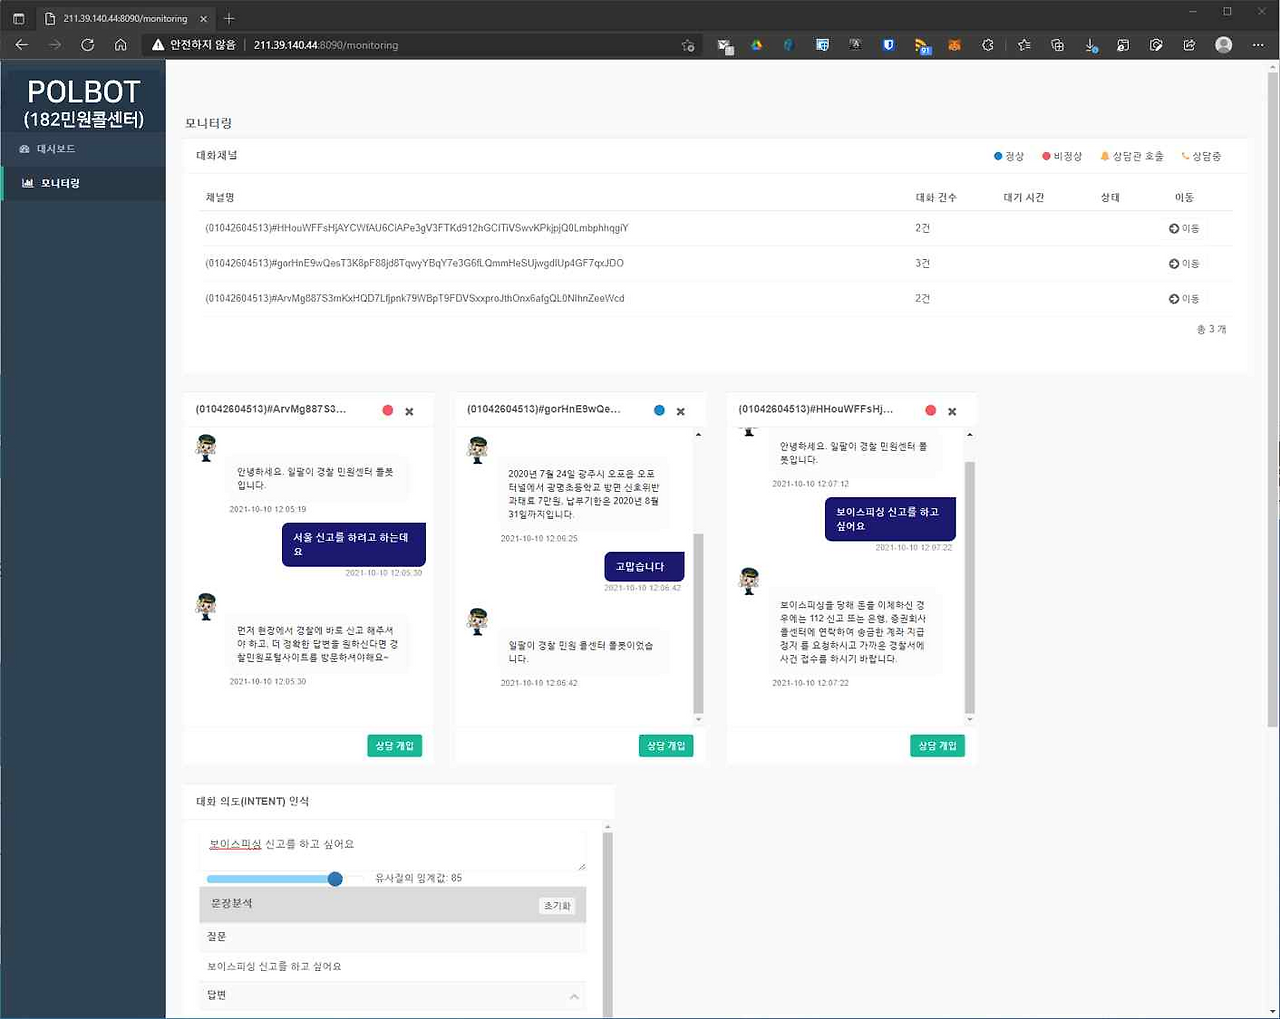
Task: Click the 총 3 개 total count
Action: [1211, 329]
